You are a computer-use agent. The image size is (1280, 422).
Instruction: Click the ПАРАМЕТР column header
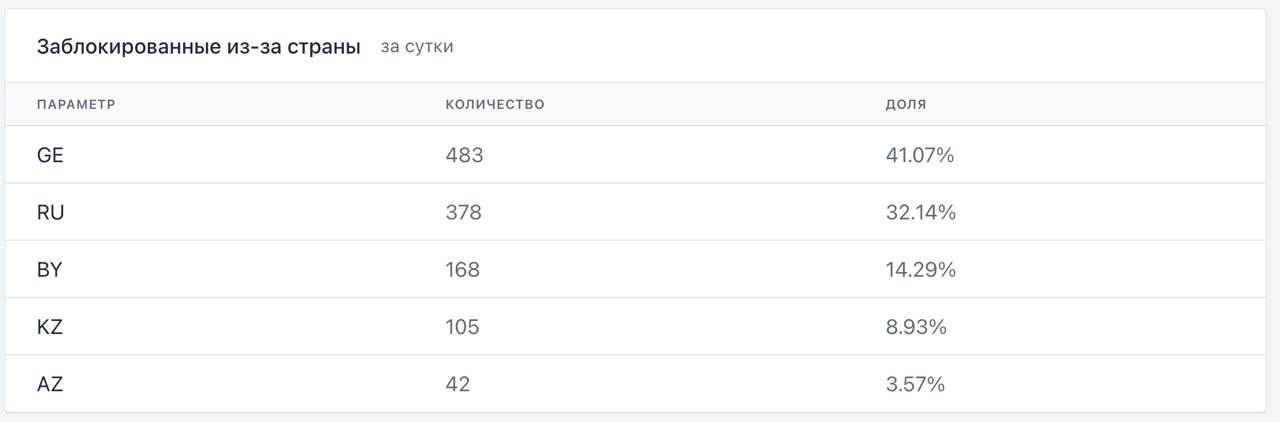tap(76, 104)
